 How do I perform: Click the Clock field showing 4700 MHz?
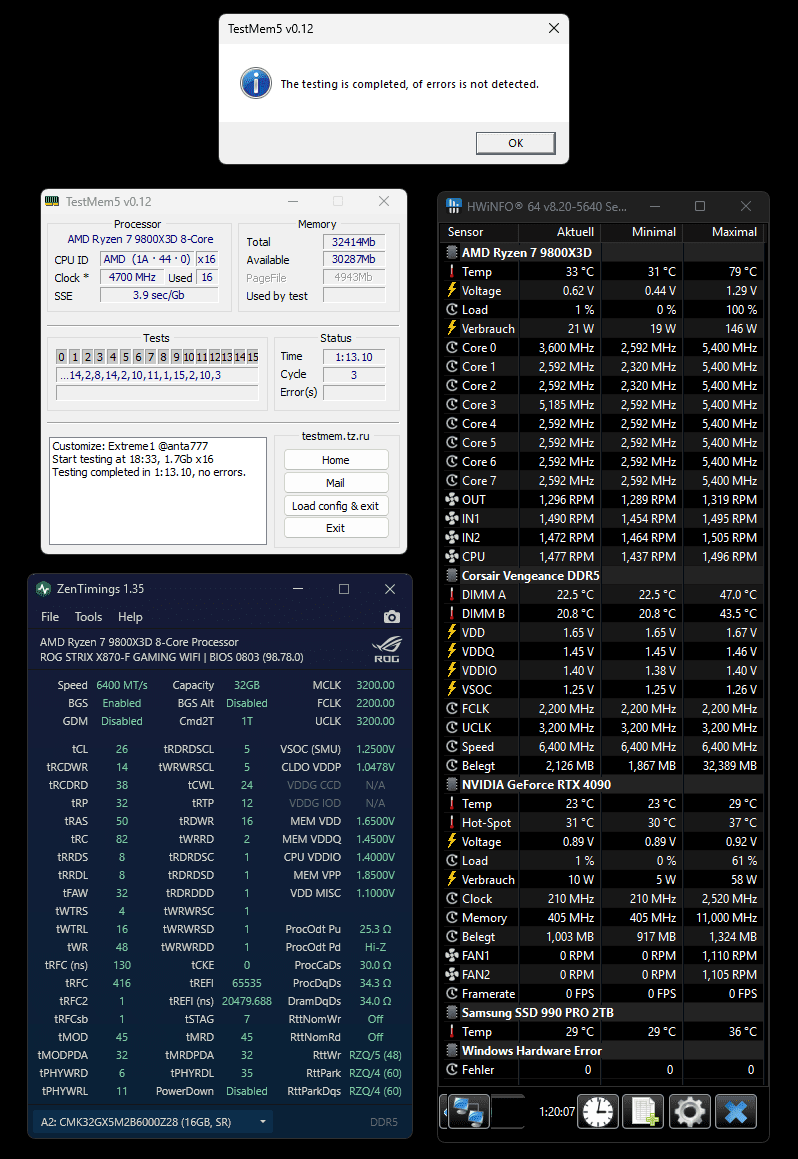pyautogui.click(x=132, y=277)
